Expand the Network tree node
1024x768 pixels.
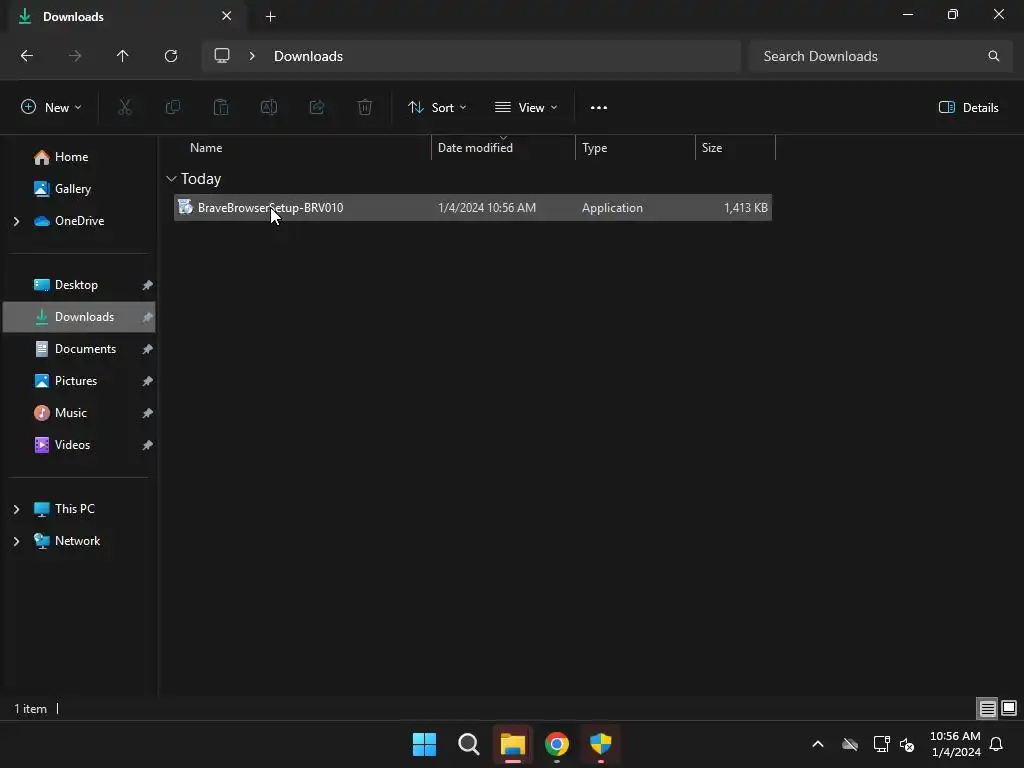coord(17,541)
